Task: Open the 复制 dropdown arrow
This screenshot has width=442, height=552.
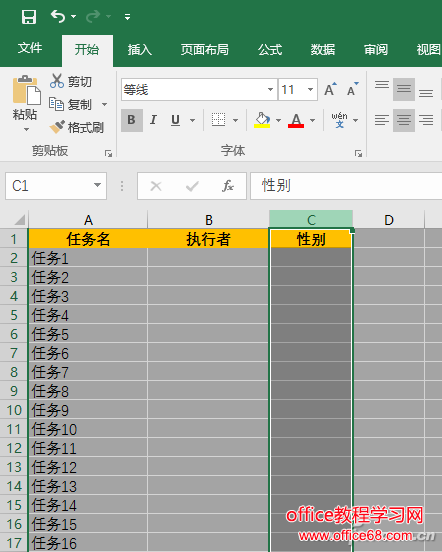Action: click(x=105, y=105)
